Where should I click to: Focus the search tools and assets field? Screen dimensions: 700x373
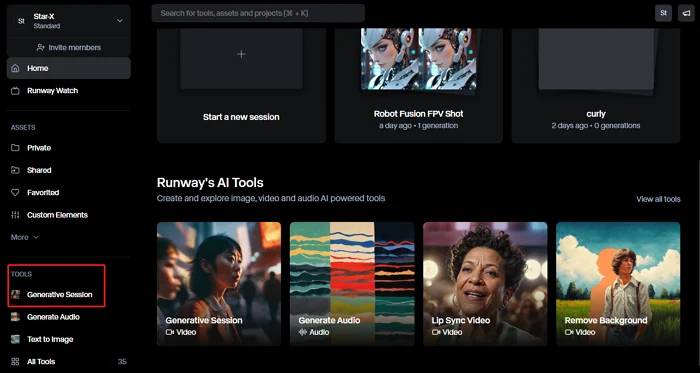[x=258, y=13]
